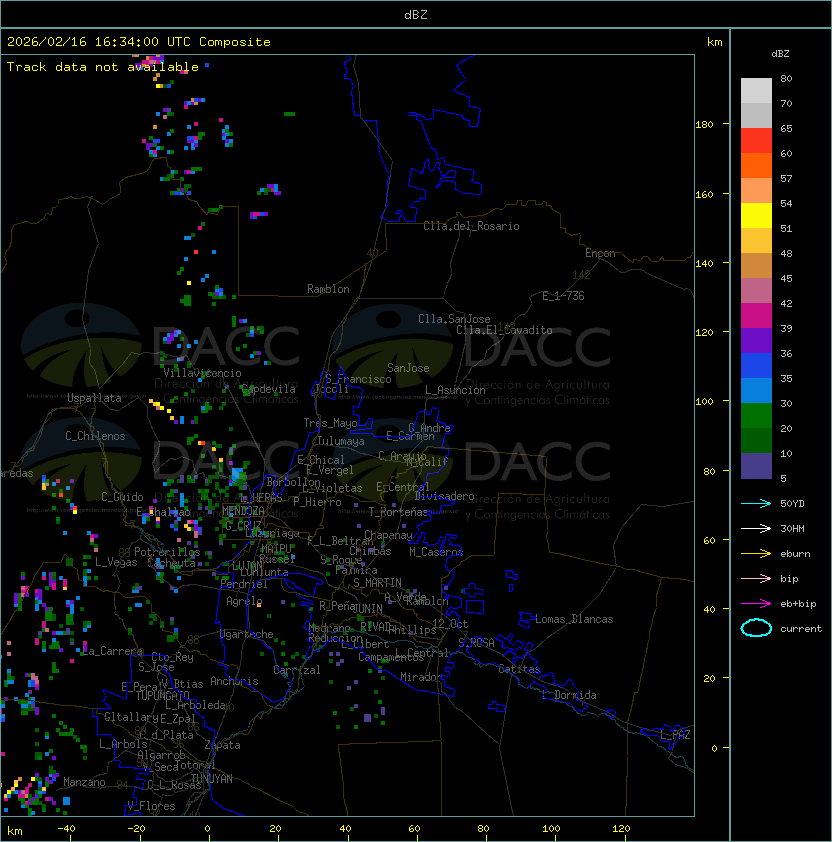Select the TUNUYAN label on the map
The height and width of the screenshot is (842, 832).
(x=211, y=778)
